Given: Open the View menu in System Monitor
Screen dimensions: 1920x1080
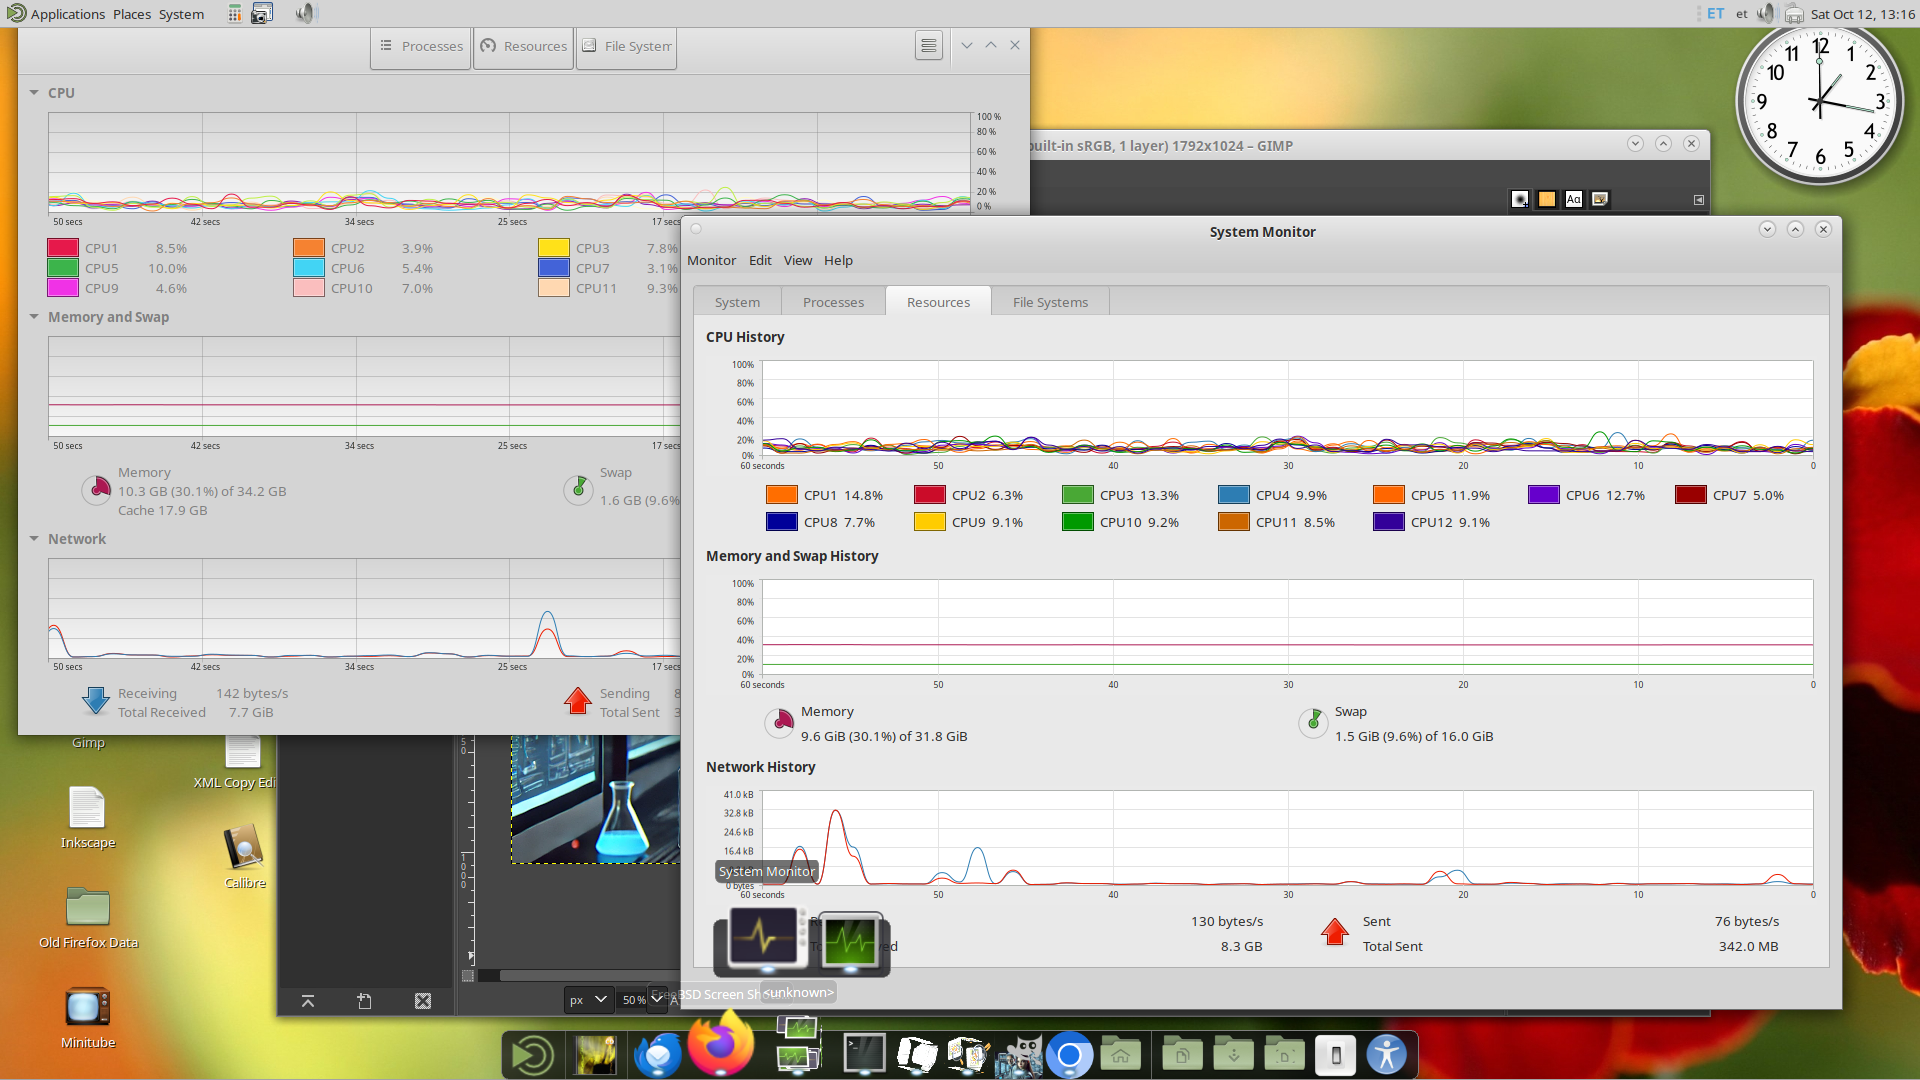Looking at the screenshot, I should pos(797,260).
